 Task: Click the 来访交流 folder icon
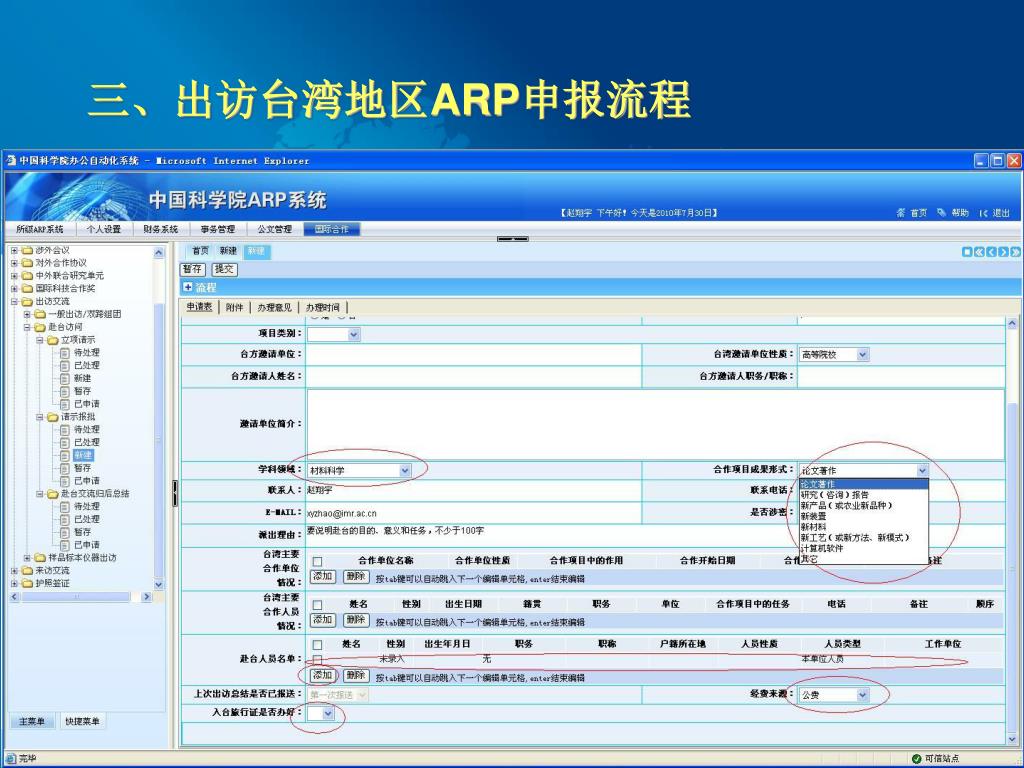pos(27,570)
